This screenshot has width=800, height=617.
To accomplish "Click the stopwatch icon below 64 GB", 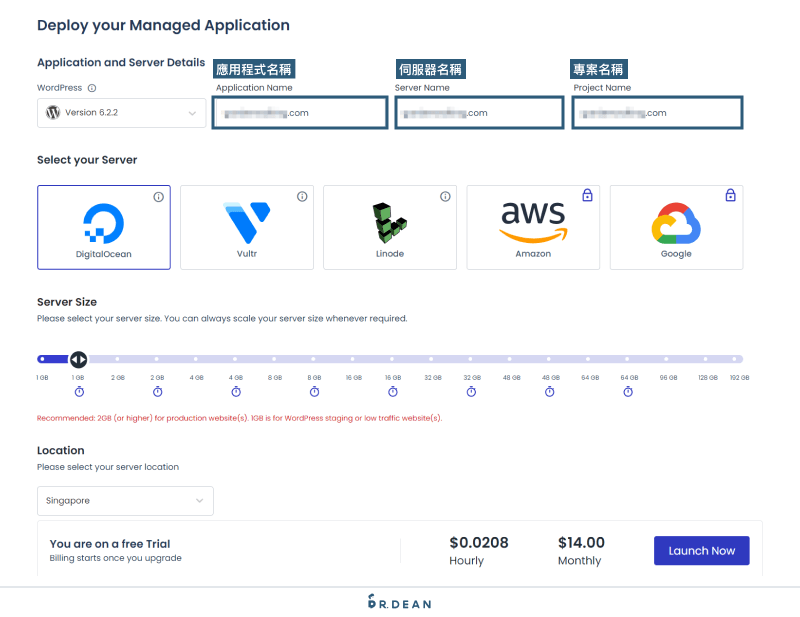I will tap(628, 392).
